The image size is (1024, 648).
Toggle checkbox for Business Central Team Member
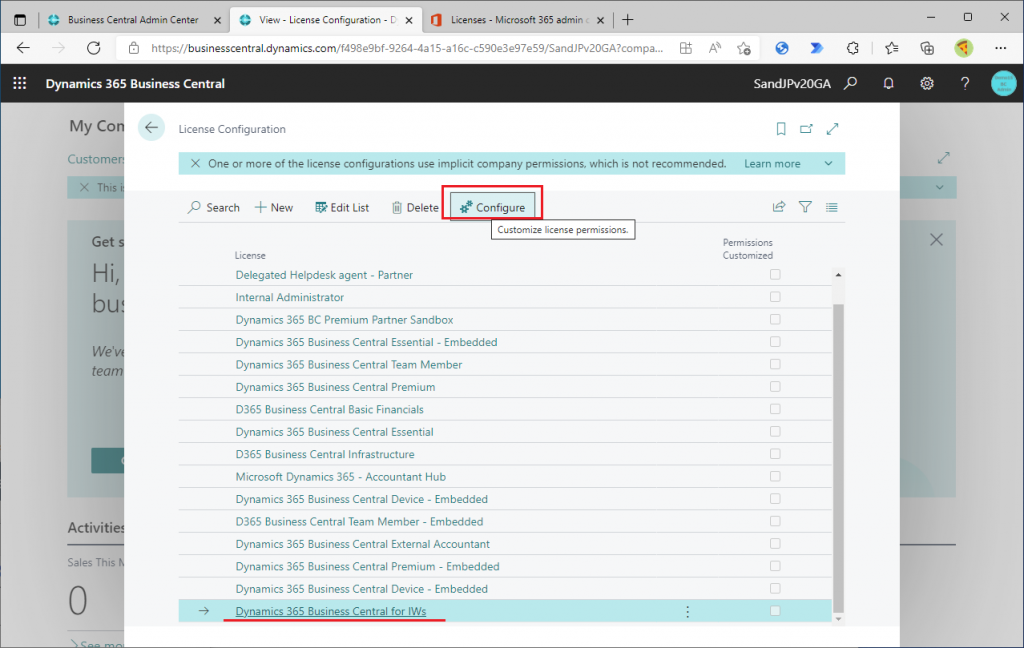tap(775, 364)
